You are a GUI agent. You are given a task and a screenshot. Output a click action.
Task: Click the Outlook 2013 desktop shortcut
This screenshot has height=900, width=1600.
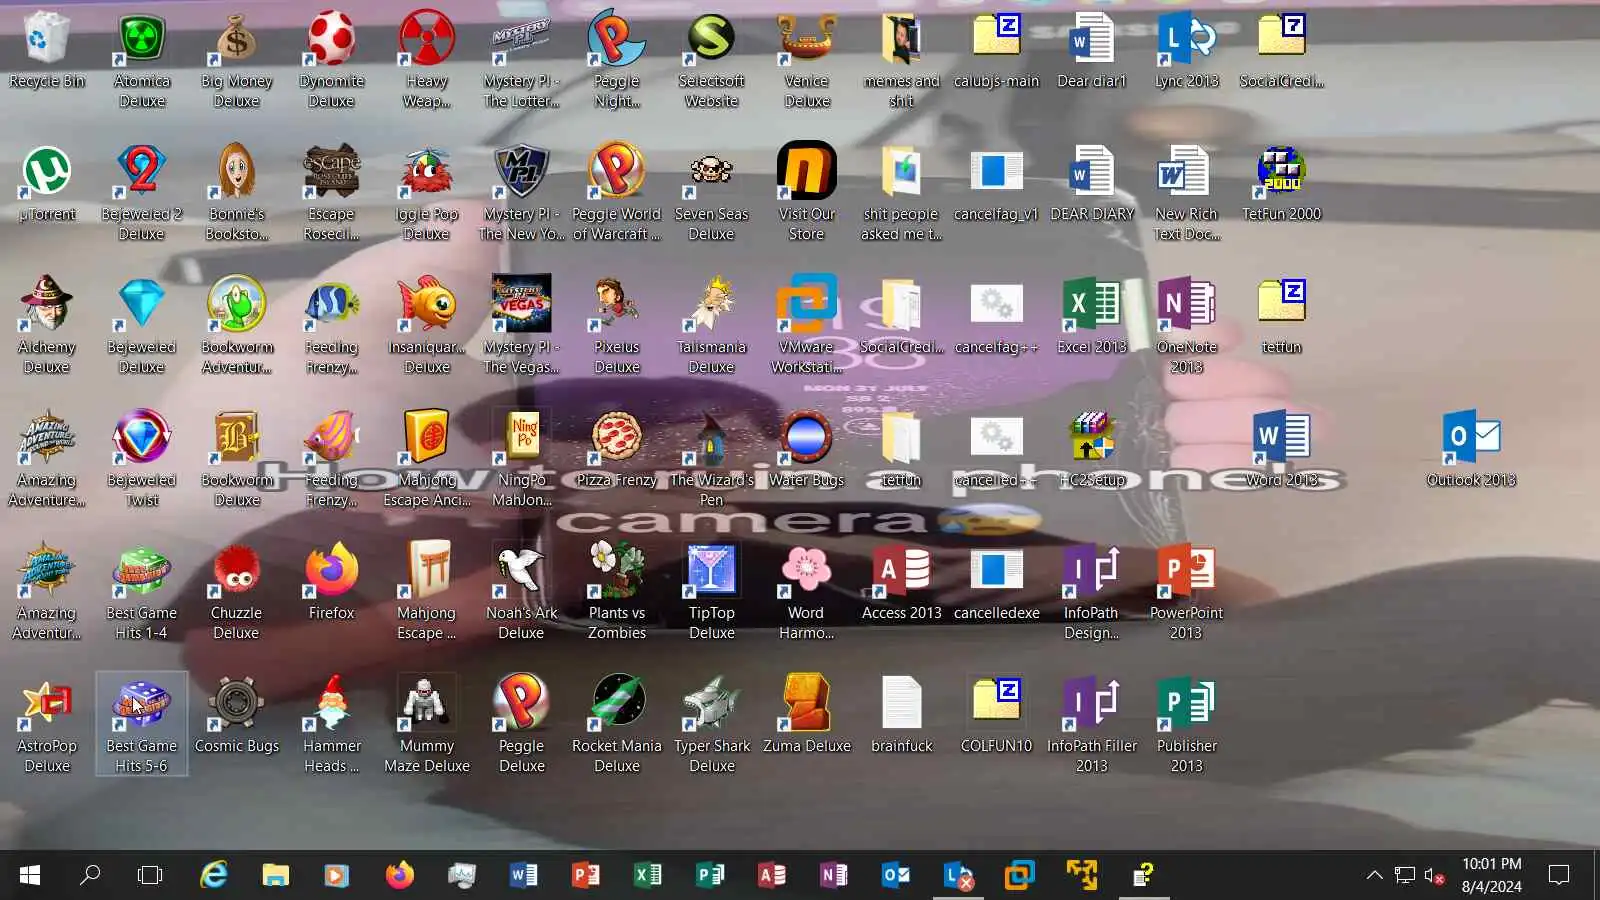1472,449
